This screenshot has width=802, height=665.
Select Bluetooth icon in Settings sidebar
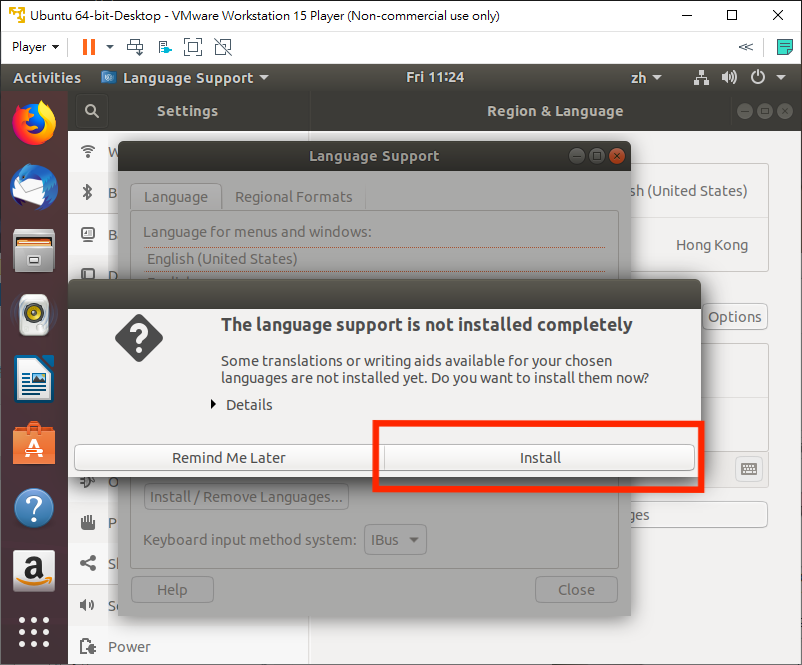(x=88, y=192)
